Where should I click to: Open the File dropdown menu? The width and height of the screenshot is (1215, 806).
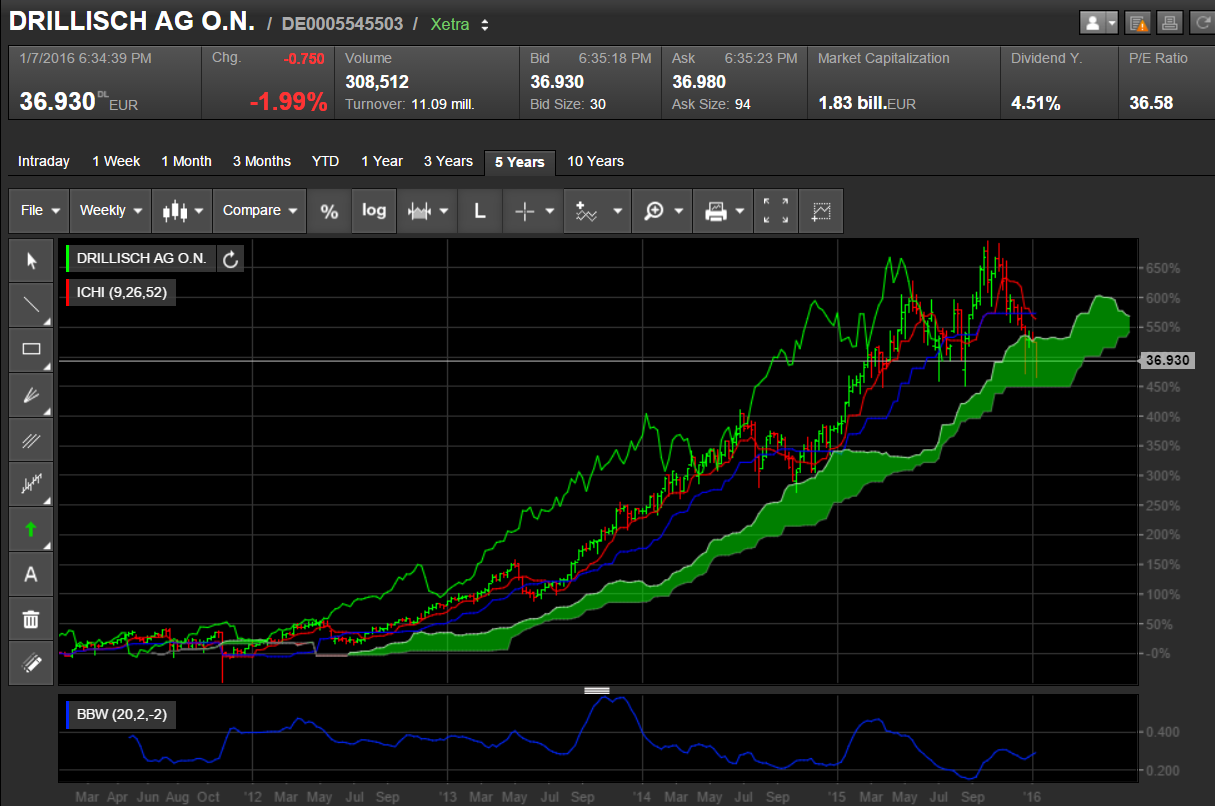point(40,211)
